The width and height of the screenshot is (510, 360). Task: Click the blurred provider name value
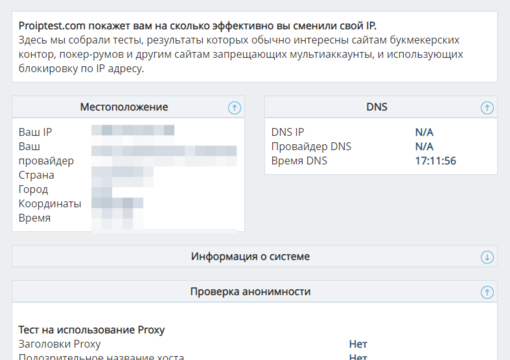tap(164, 151)
